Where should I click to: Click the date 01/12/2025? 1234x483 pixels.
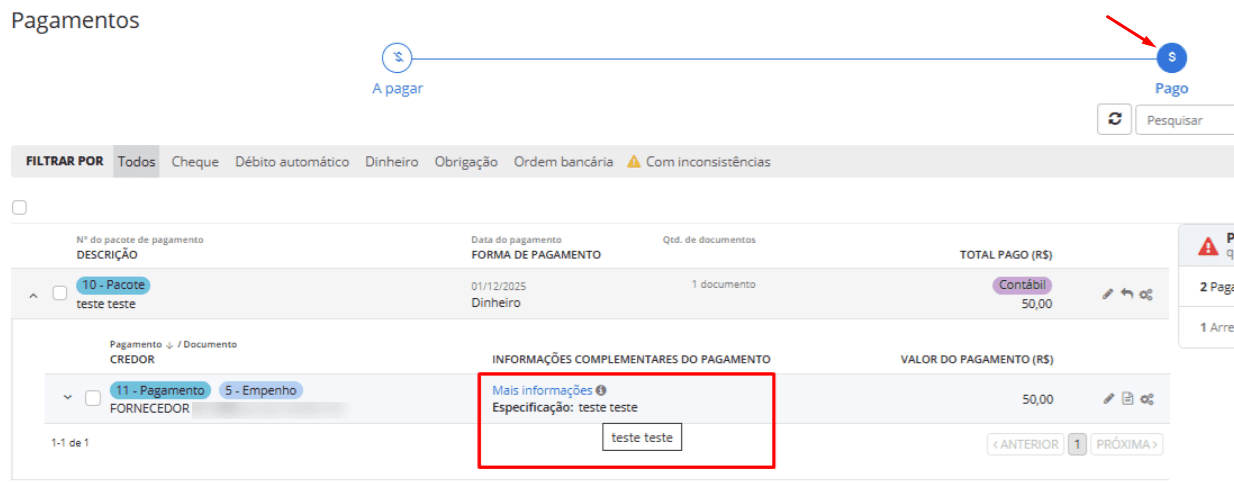[498, 286]
